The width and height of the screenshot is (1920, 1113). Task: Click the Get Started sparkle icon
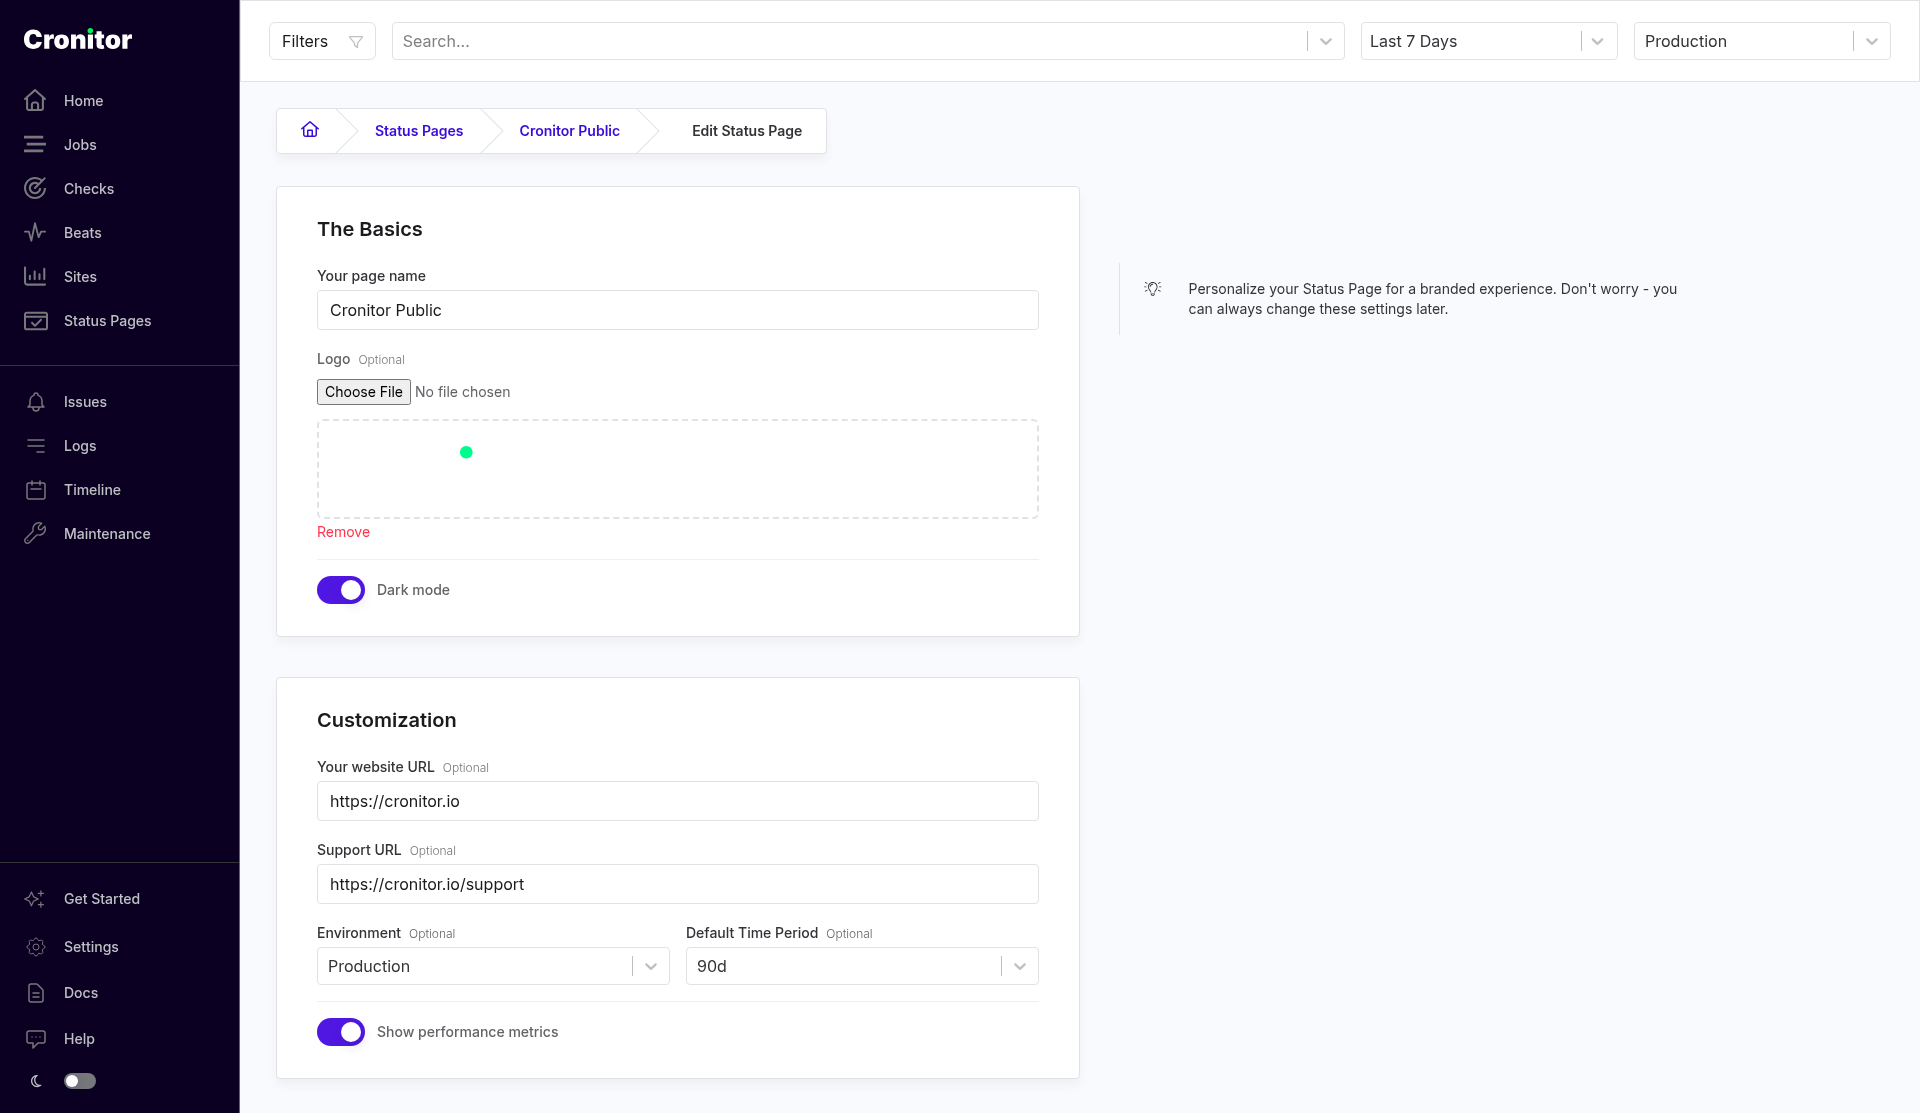[35, 899]
